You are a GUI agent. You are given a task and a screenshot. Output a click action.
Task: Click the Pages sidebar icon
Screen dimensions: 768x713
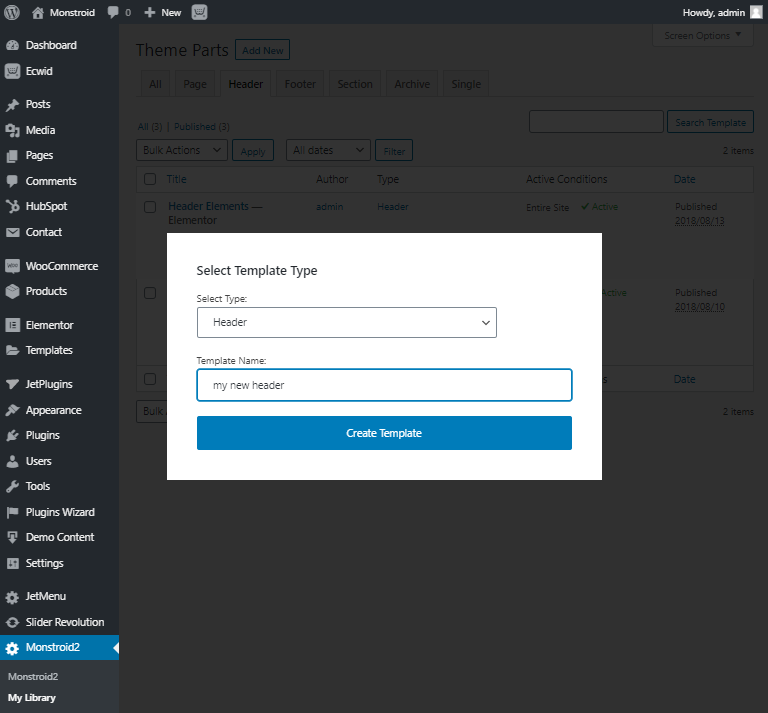(13, 156)
